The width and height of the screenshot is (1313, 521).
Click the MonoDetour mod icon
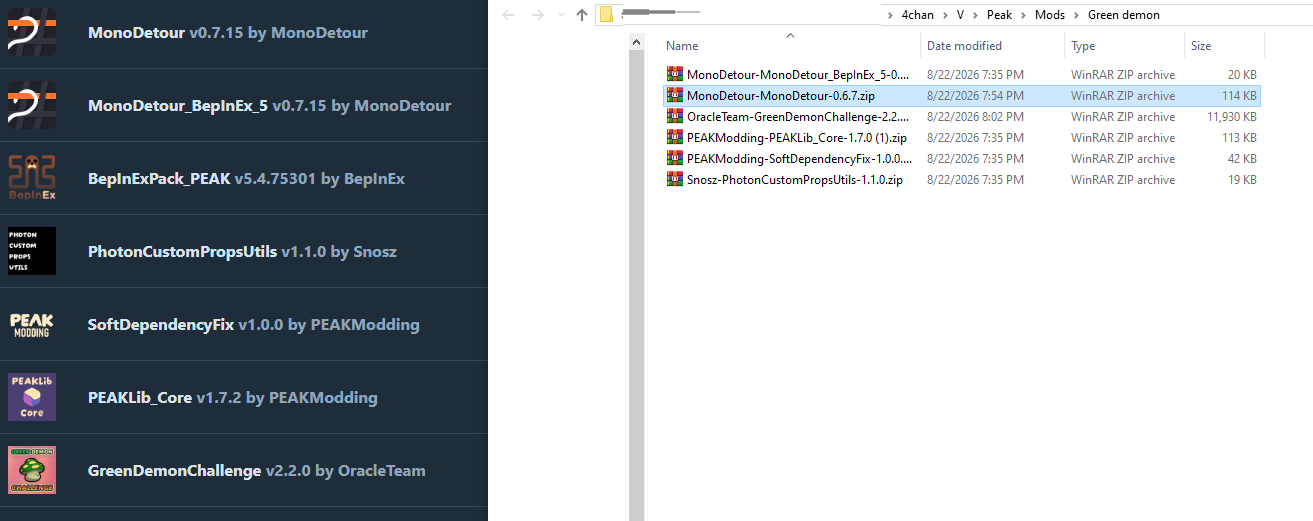point(32,32)
